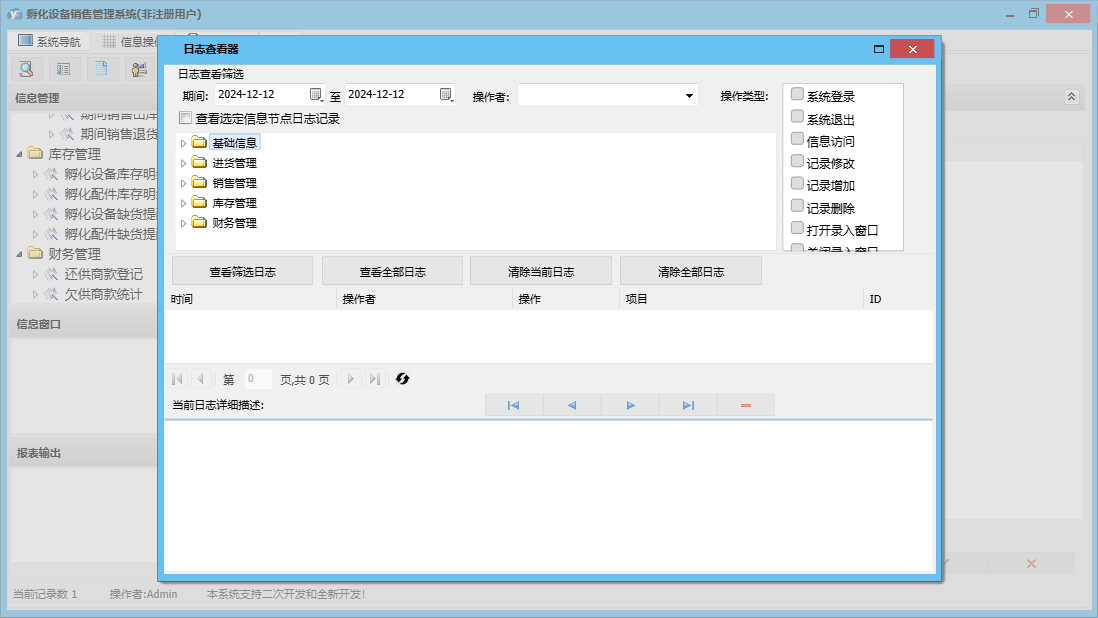
Task: Jump to last log detail record
Action: click(688, 405)
